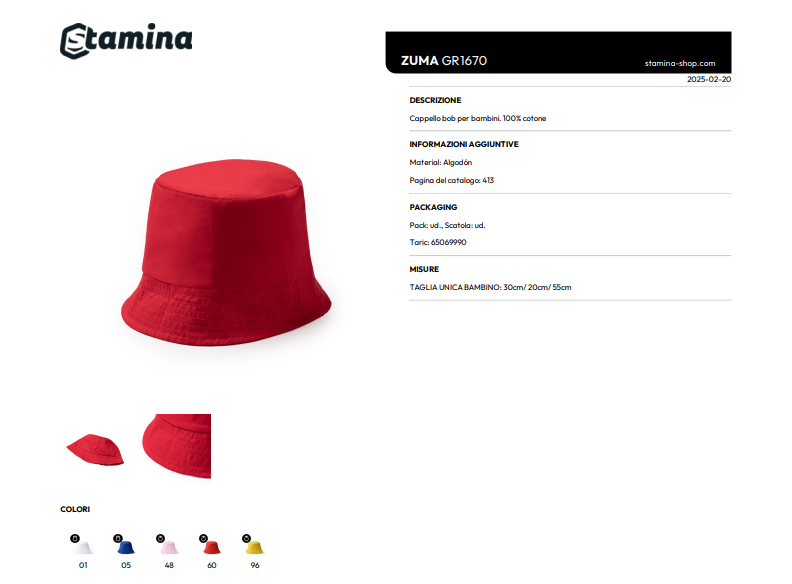Click the ZUMA GR1670 product title
Image resolution: width=792 pixels, height=584 pixels.
point(443,61)
